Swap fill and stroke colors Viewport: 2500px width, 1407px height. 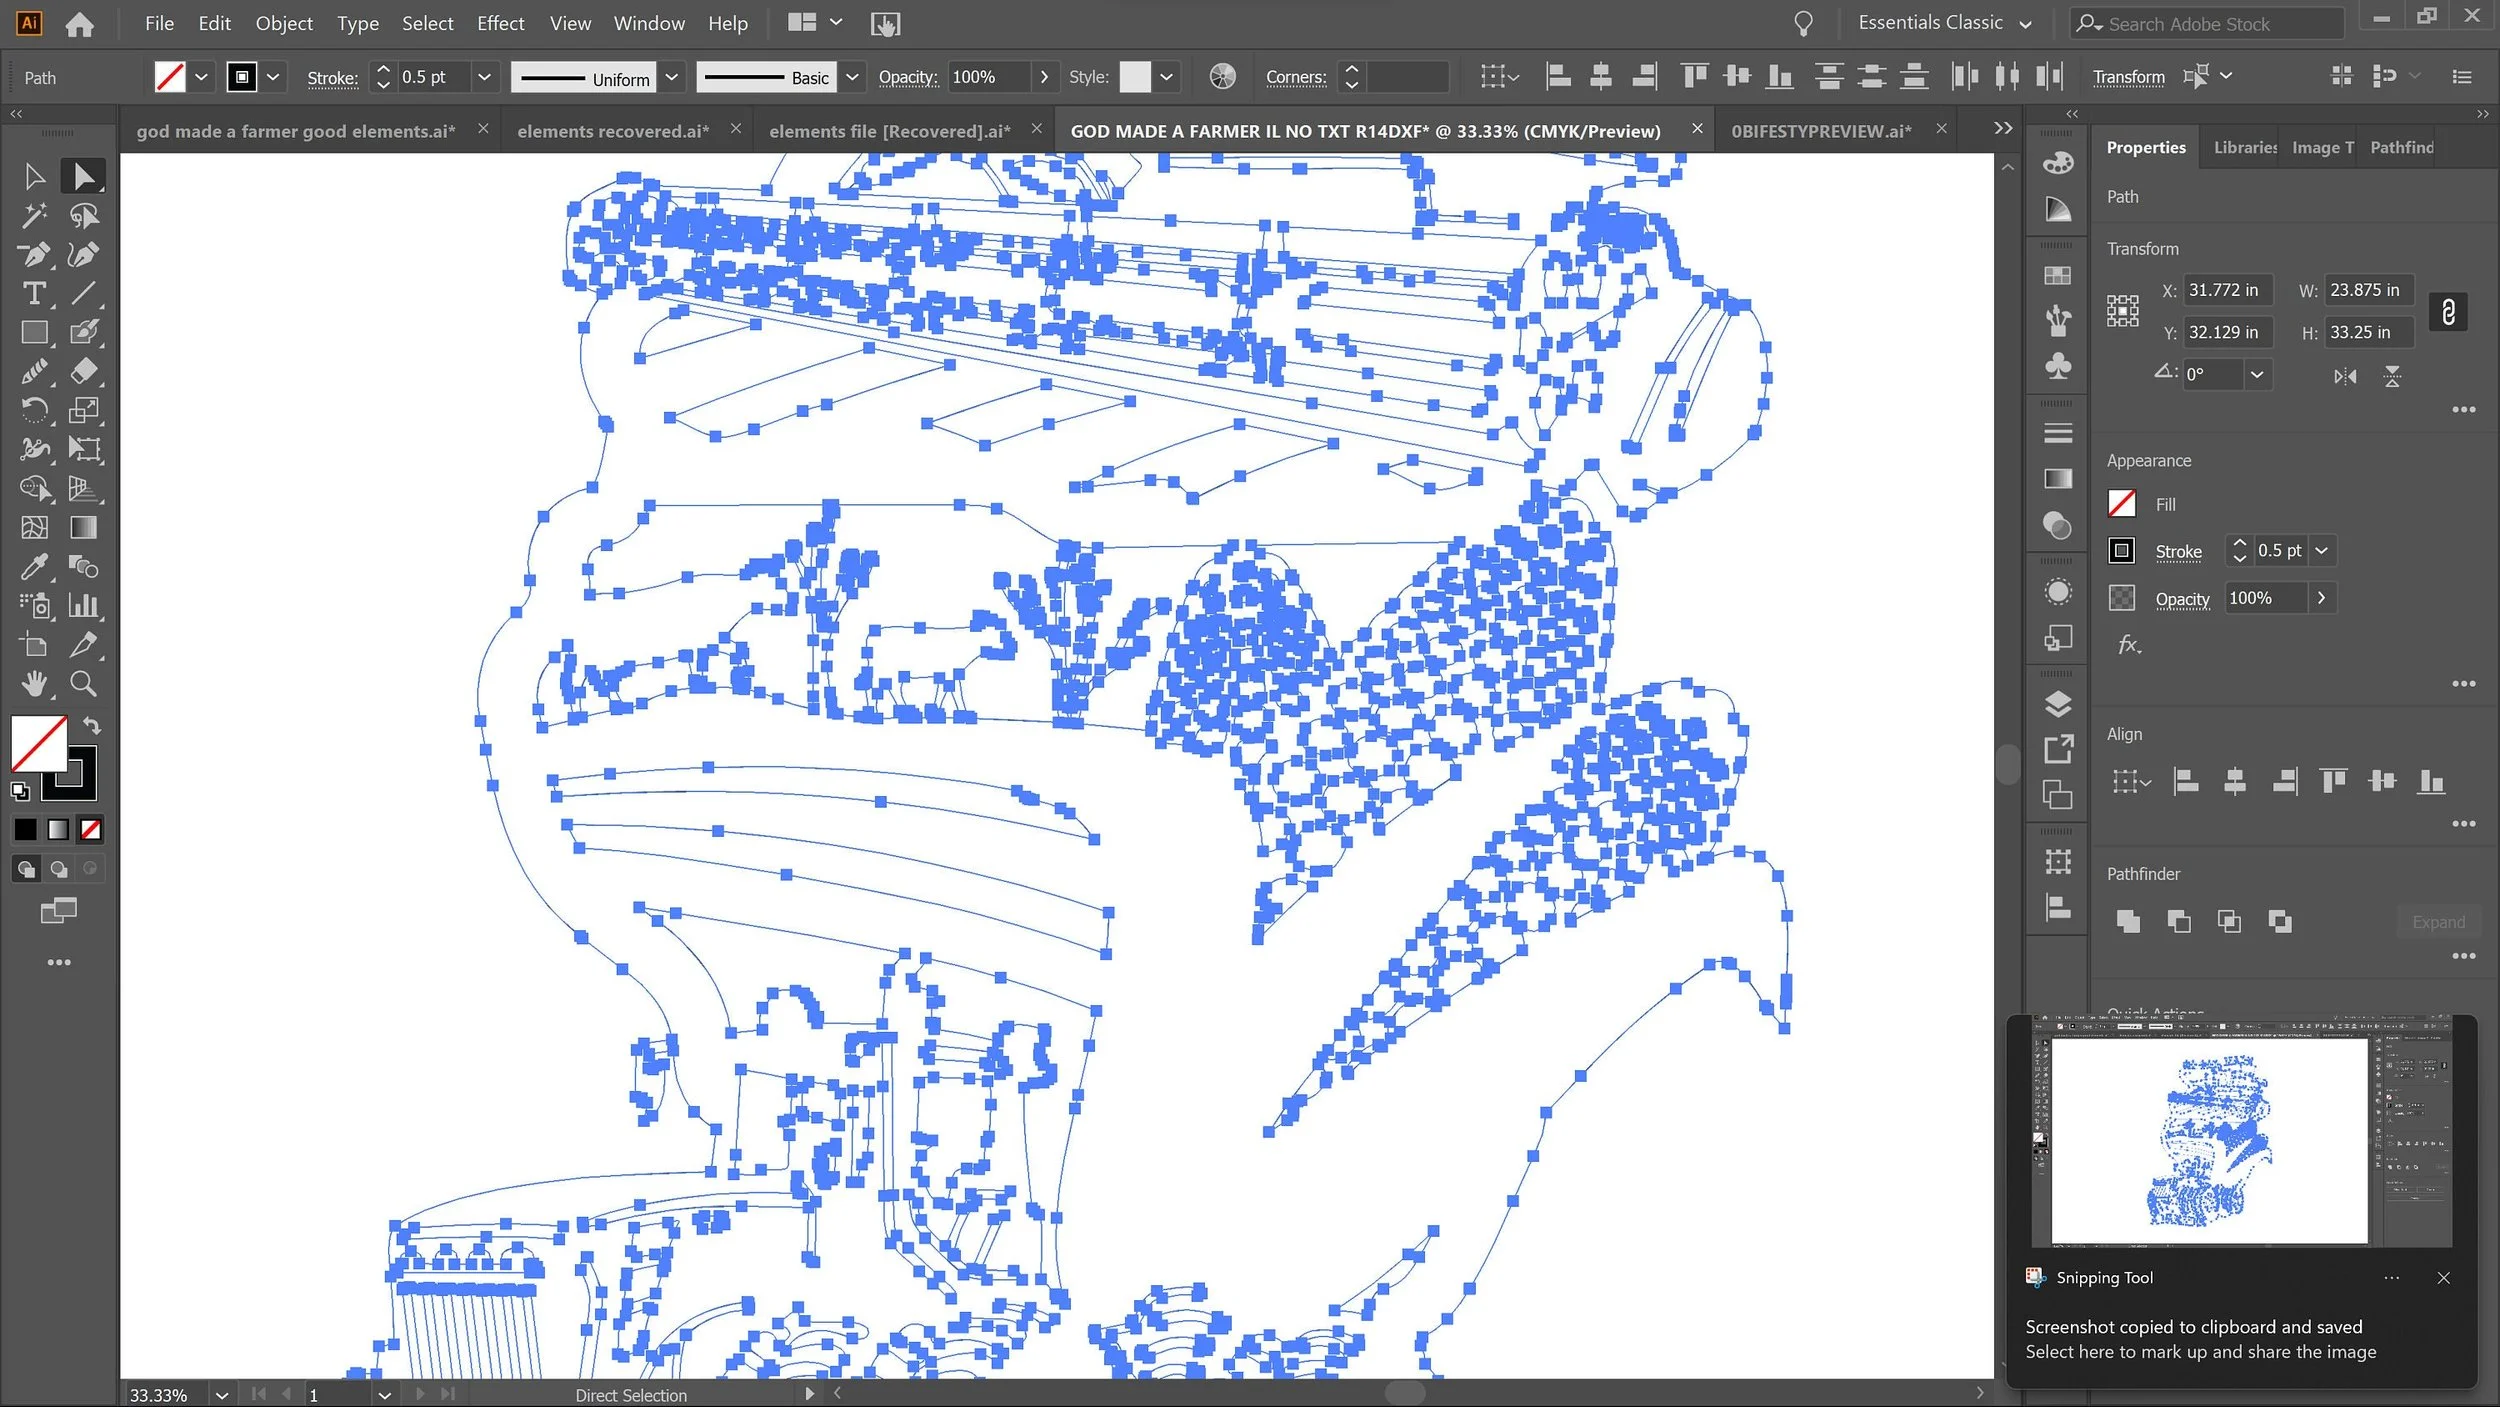(92, 725)
